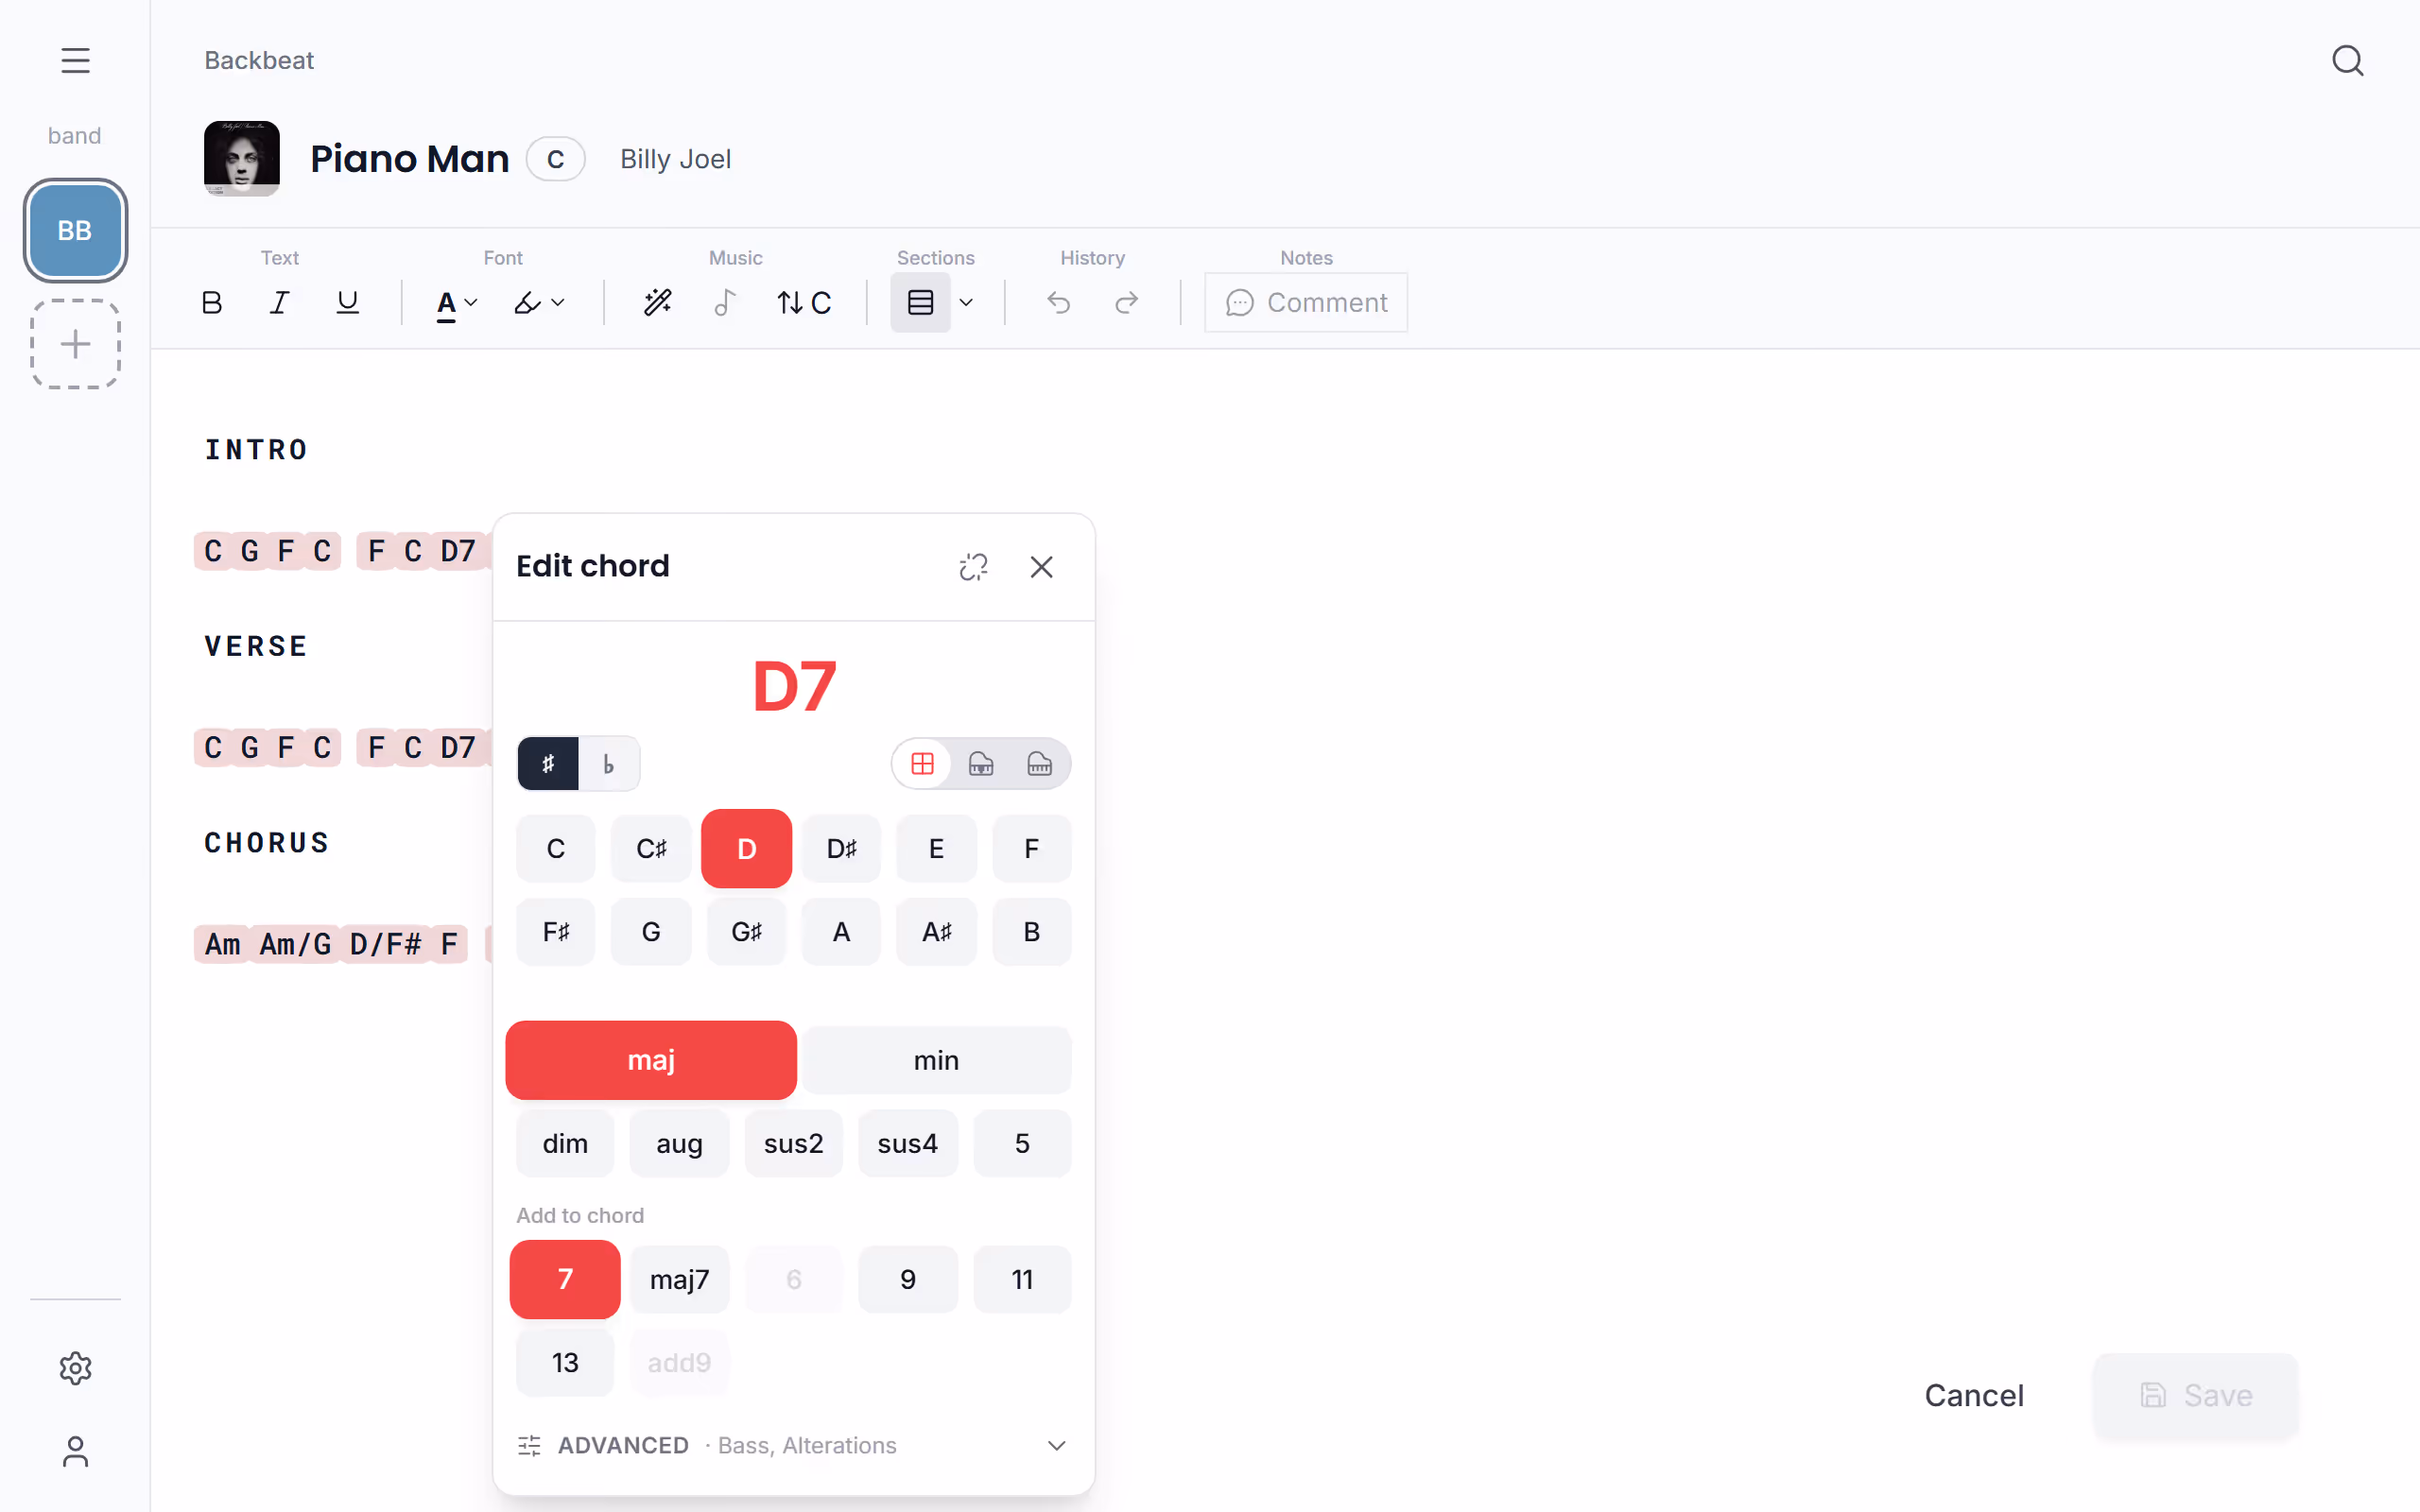Select sharp accidentals notation

(548, 764)
